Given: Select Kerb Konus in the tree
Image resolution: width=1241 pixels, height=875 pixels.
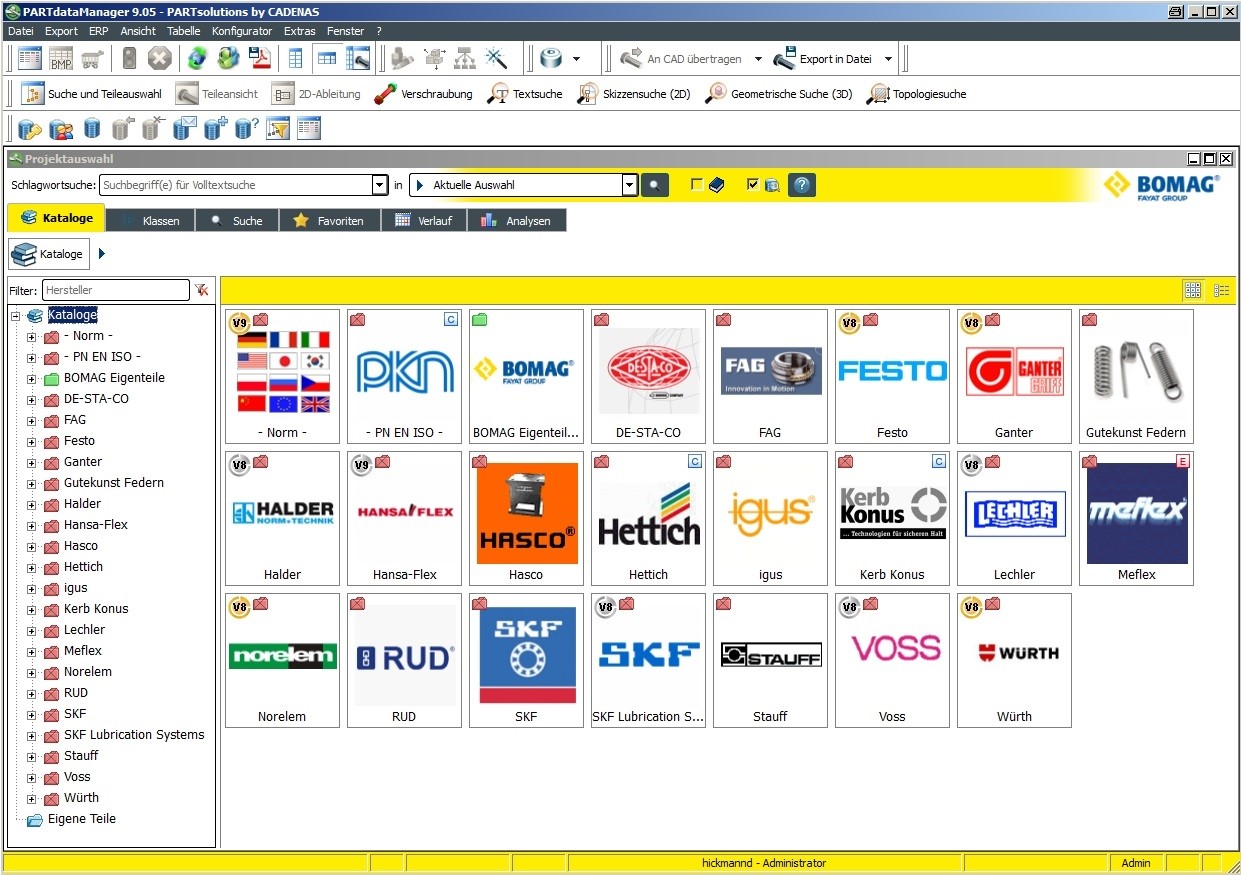Looking at the screenshot, I should (96, 609).
